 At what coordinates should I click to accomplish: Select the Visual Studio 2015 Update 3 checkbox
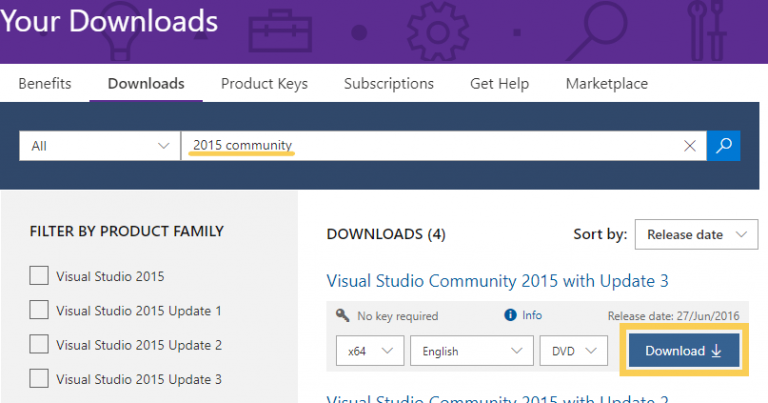pos(39,379)
